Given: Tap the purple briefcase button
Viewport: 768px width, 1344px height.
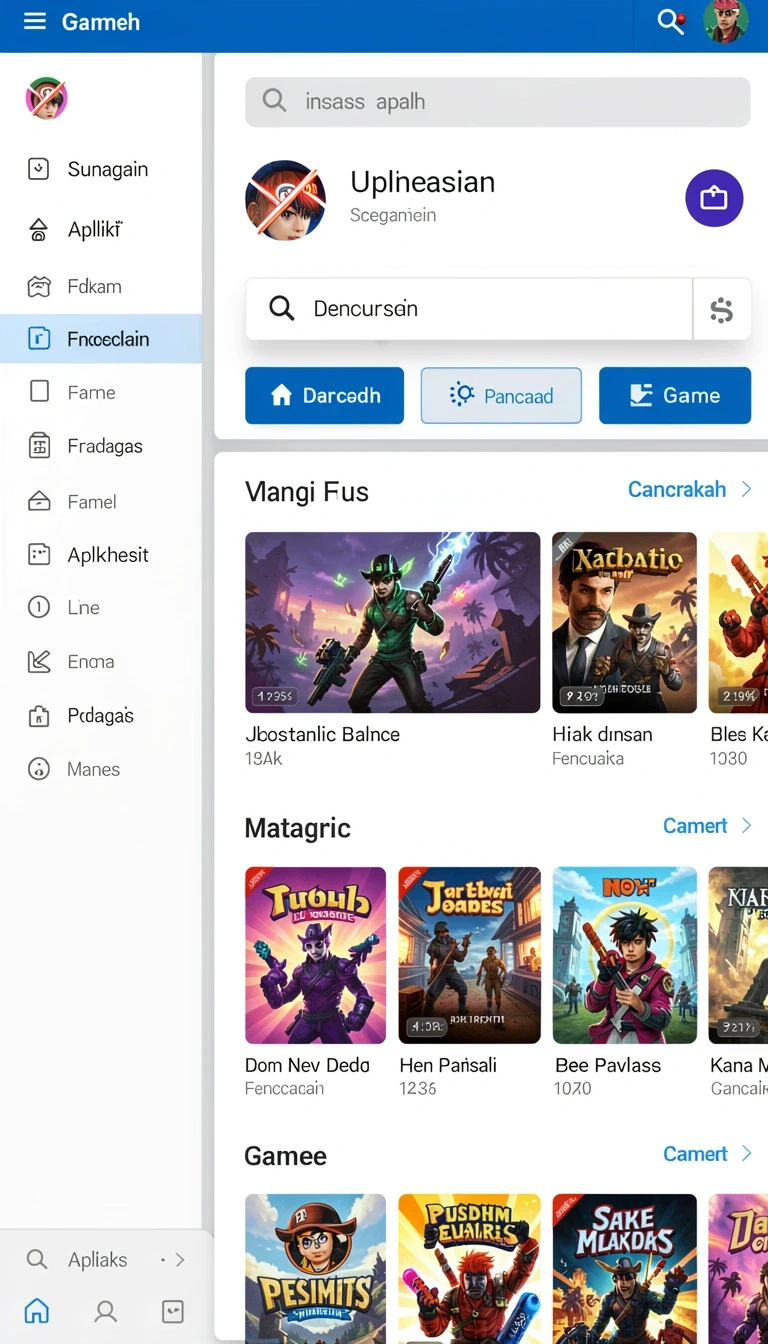Looking at the screenshot, I should (714, 198).
